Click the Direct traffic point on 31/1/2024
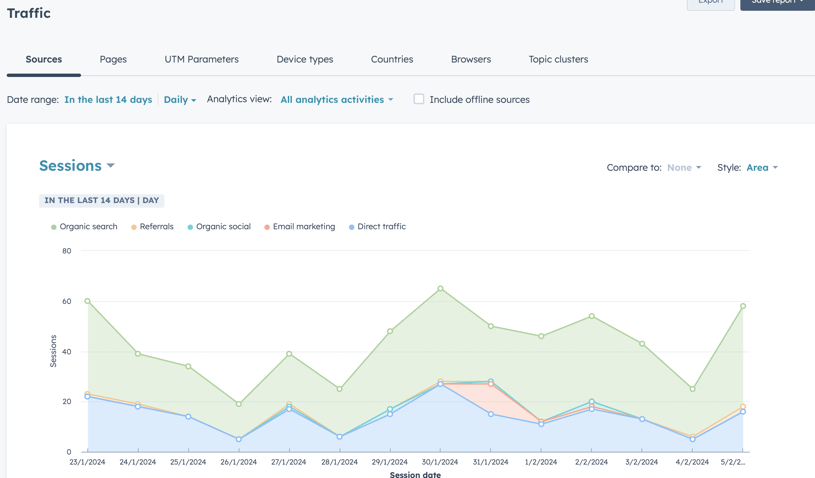 [x=491, y=414]
